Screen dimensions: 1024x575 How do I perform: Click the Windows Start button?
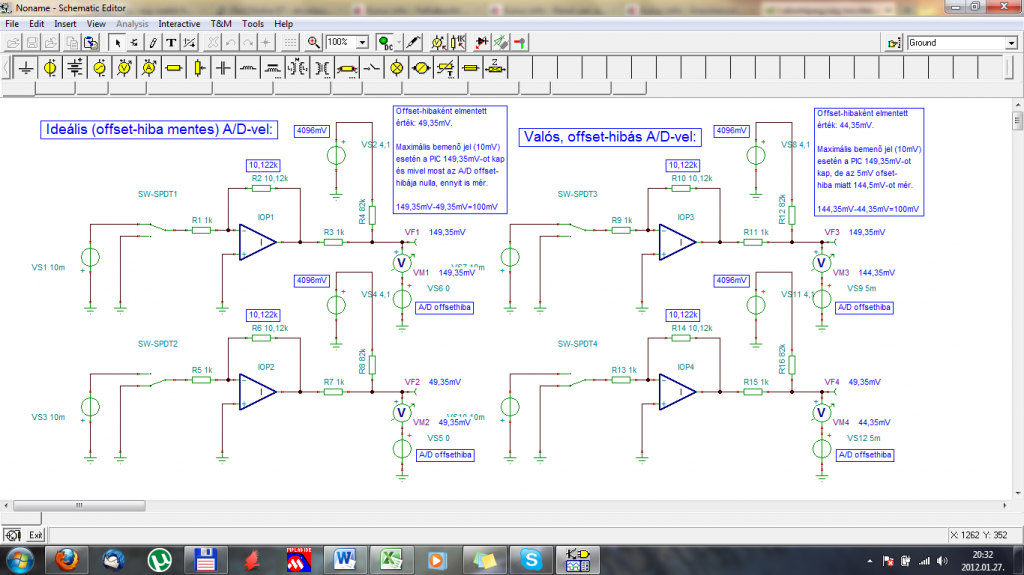tap(20, 560)
